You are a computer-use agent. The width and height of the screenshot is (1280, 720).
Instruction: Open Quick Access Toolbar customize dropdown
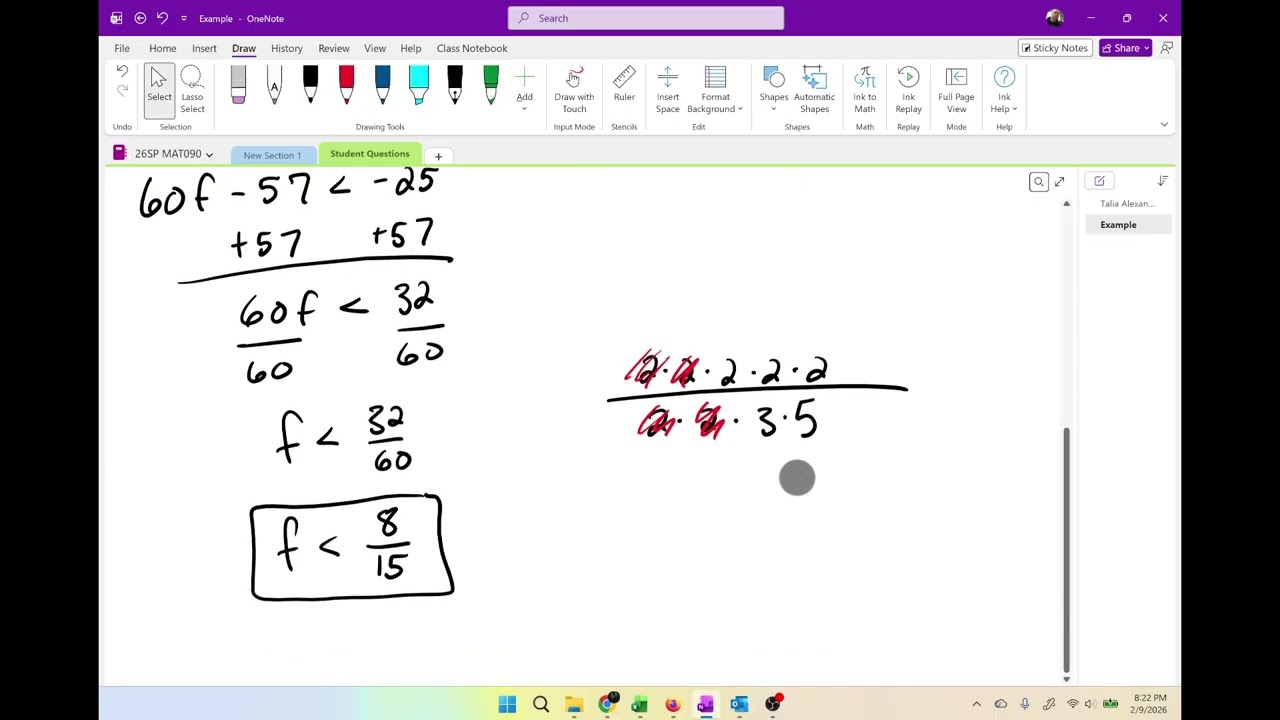pyautogui.click(x=183, y=18)
